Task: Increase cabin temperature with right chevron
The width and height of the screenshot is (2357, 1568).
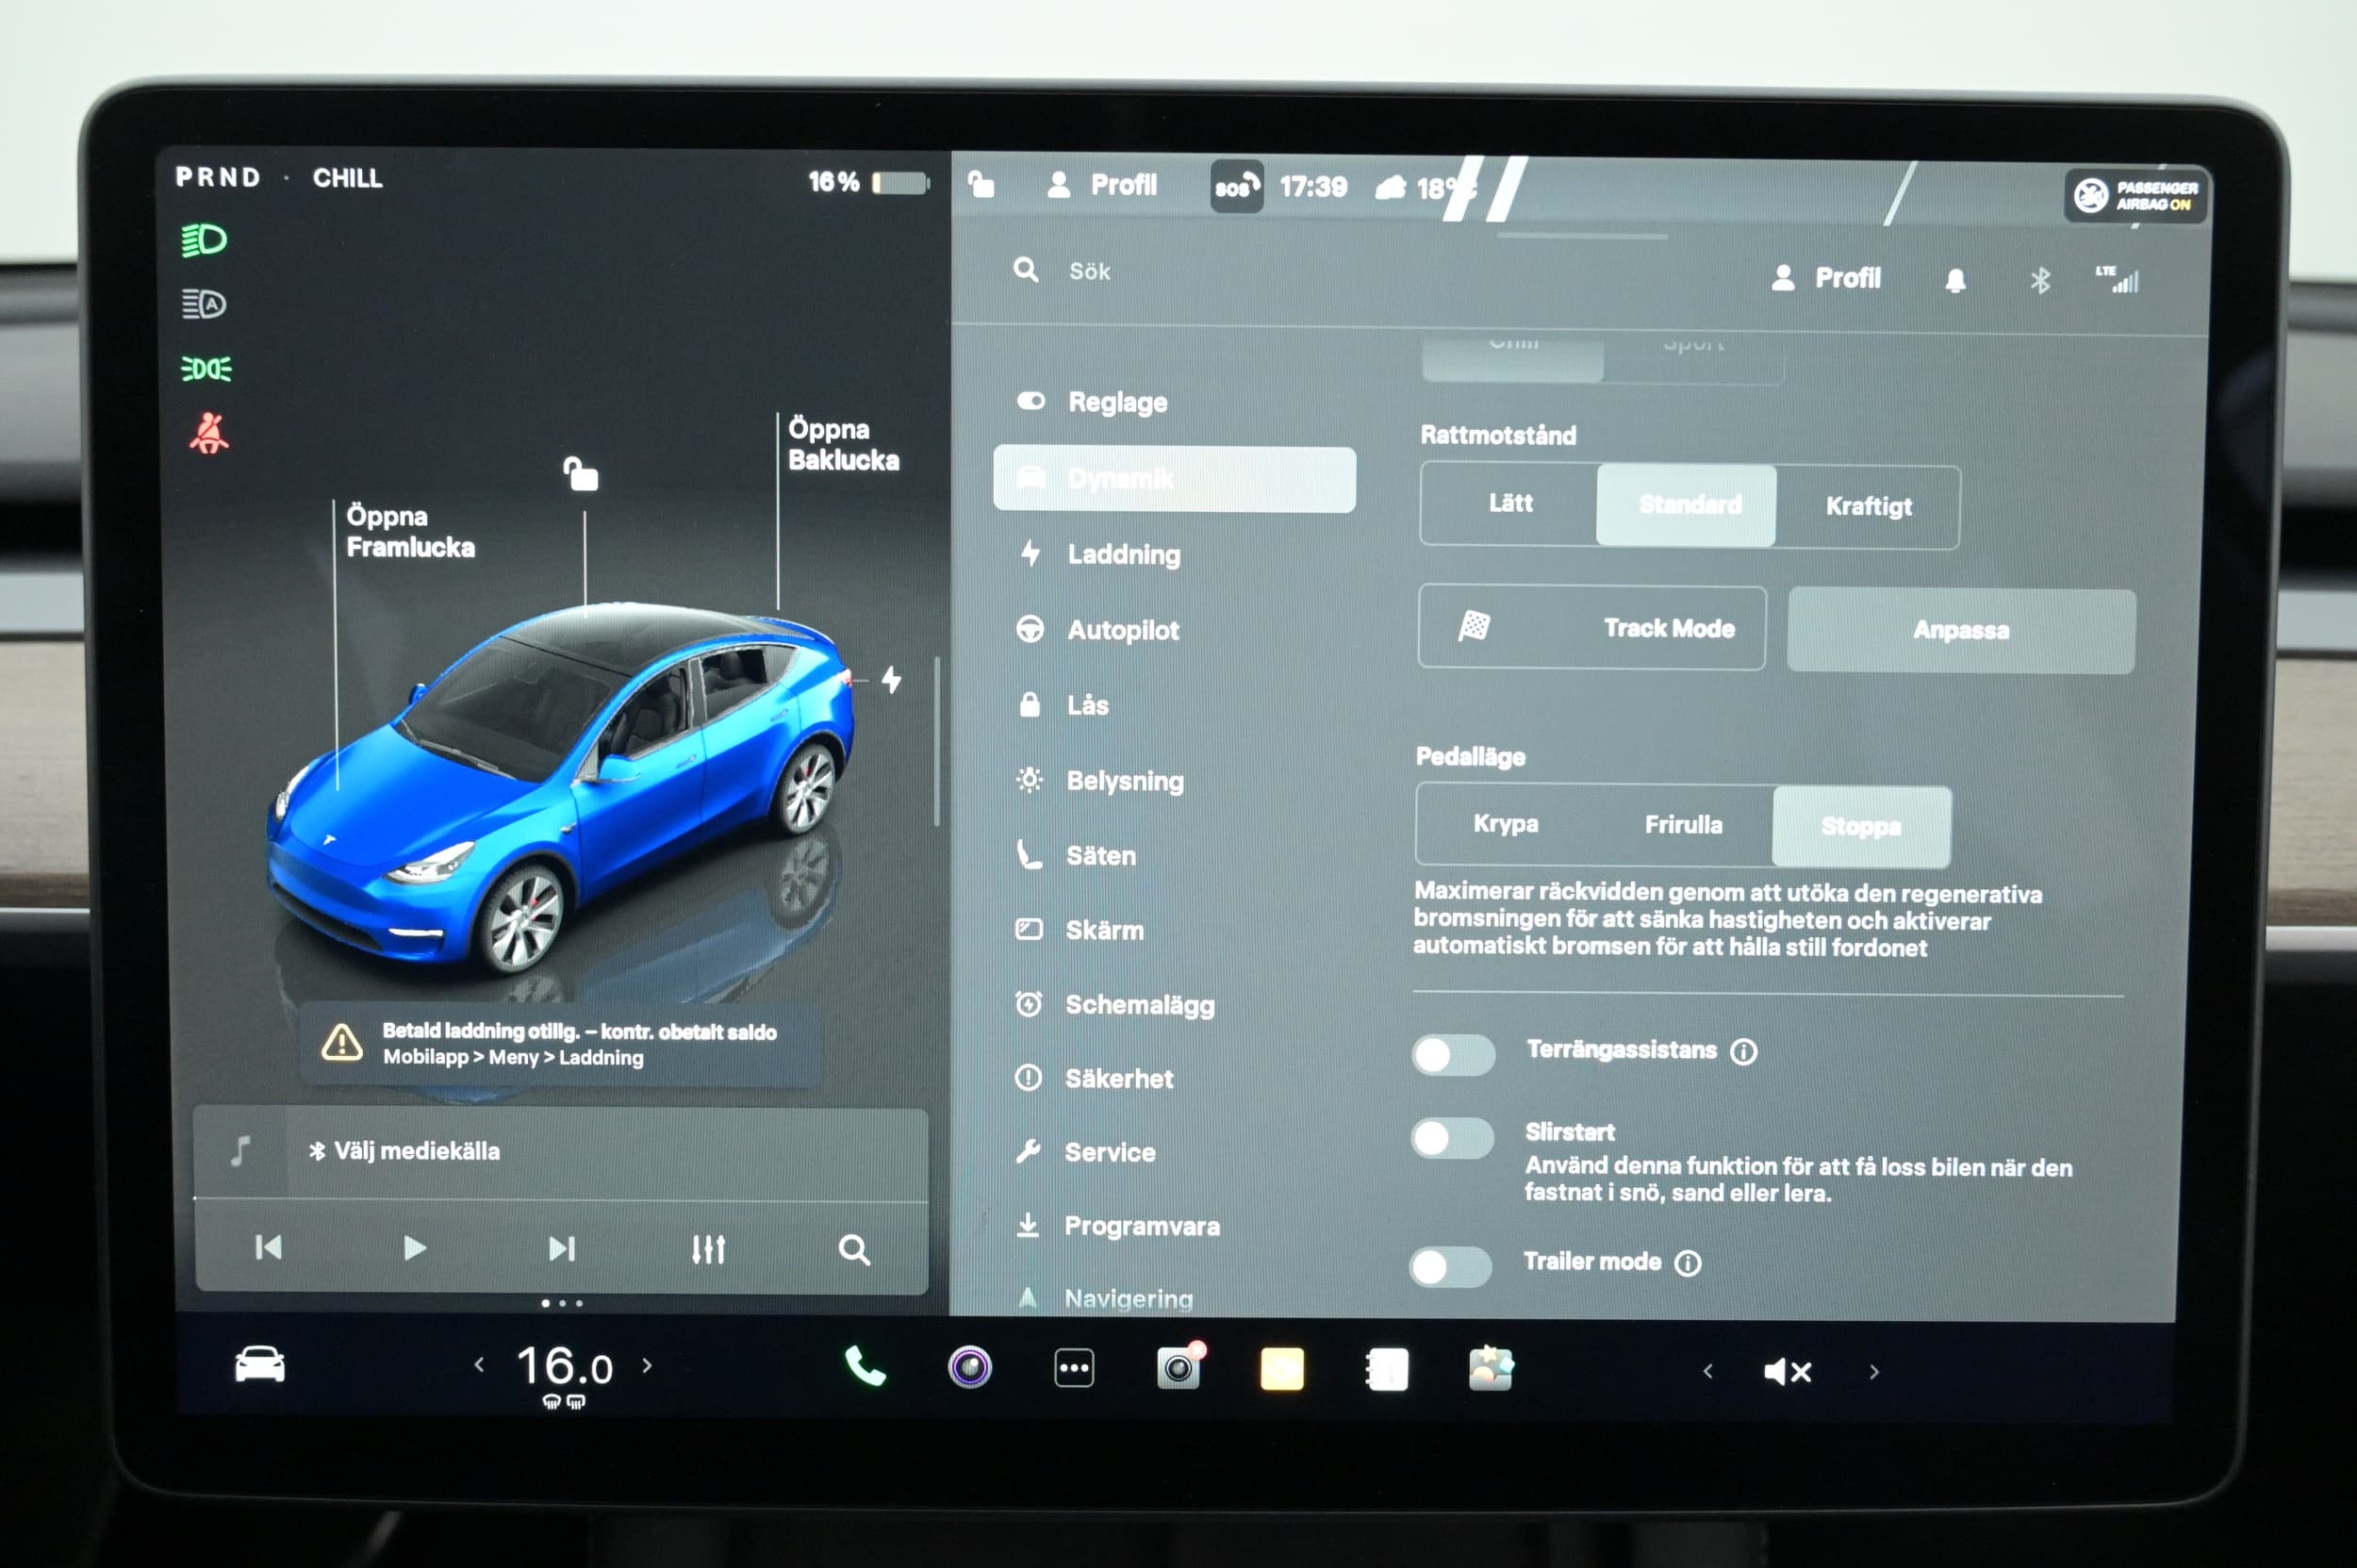Action: [647, 1365]
